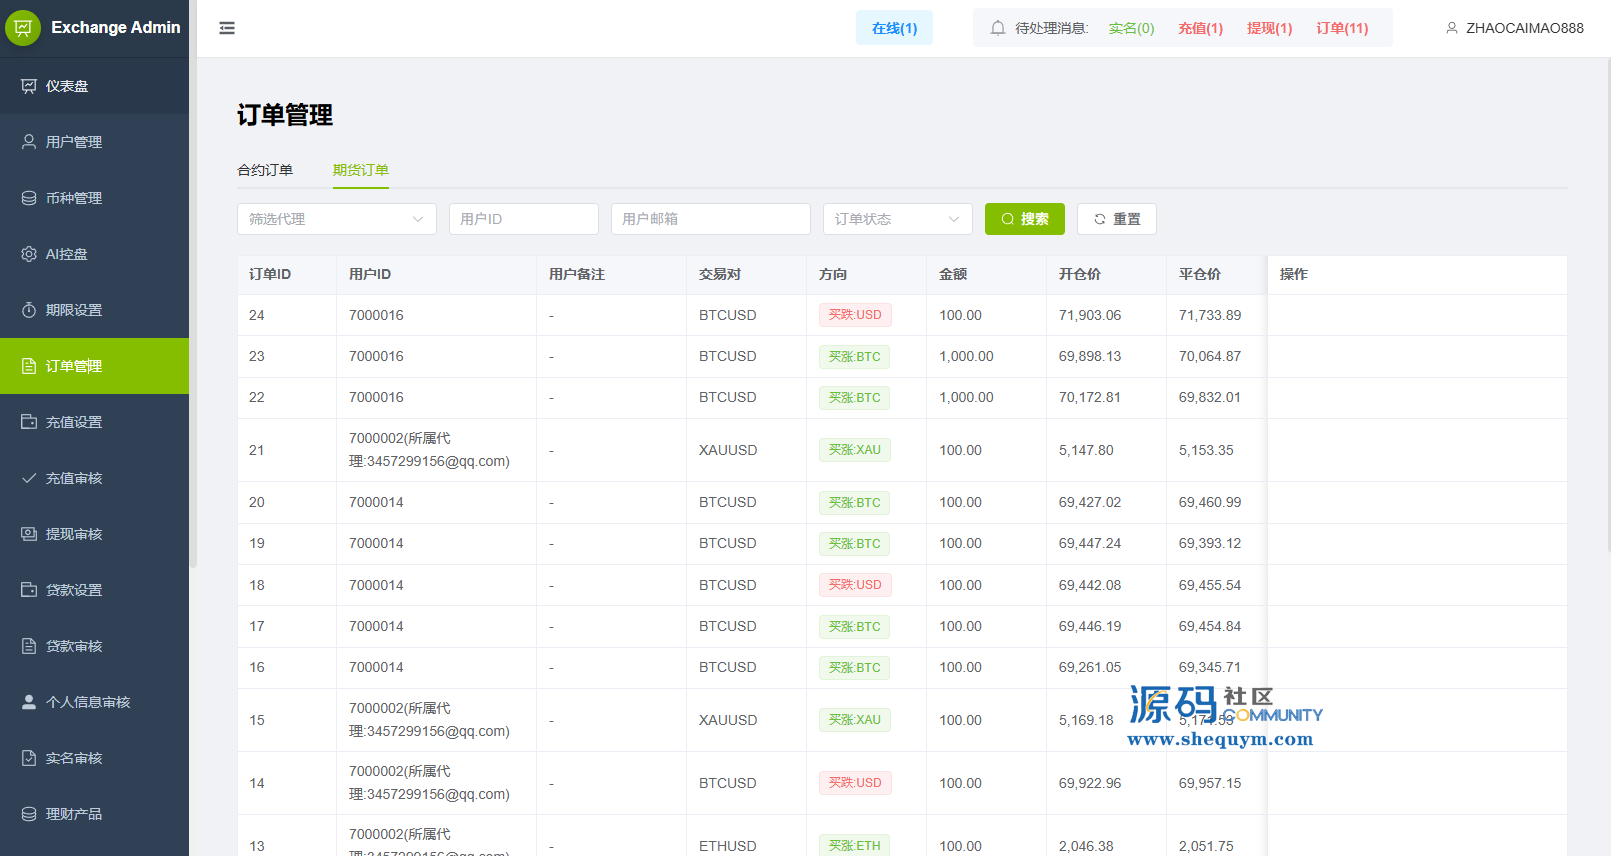Click the green 搜索 button
Image resolution: width=1611 pixels, height=856 pixels.
coord(1024,219)
